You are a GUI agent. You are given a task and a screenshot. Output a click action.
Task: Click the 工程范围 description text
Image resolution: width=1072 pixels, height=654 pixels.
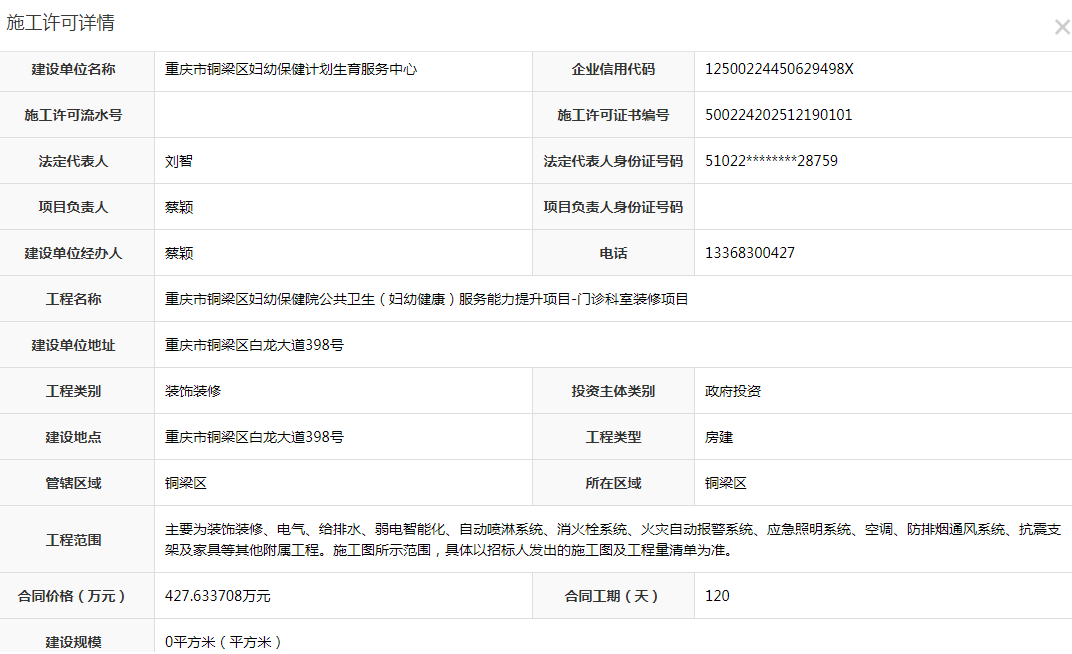[x=610, y=539]
